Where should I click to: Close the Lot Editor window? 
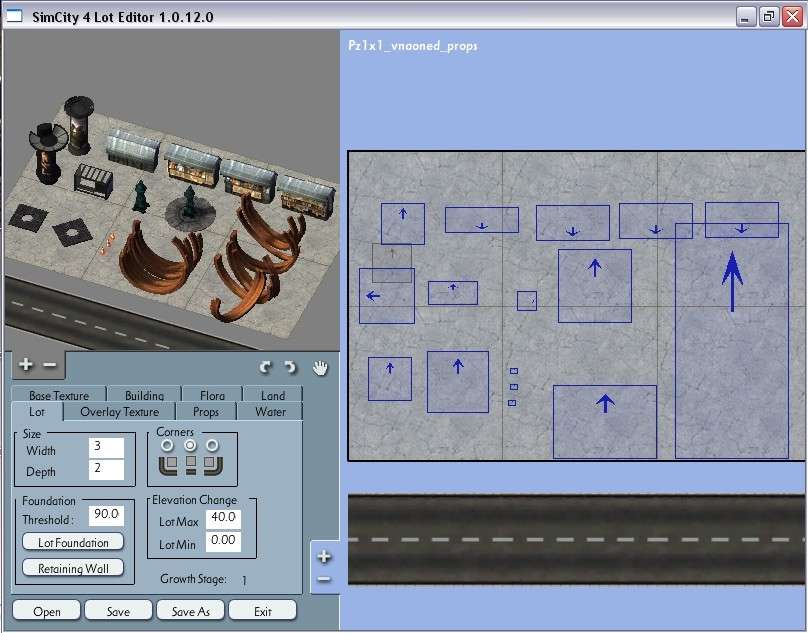pos(792,17)
